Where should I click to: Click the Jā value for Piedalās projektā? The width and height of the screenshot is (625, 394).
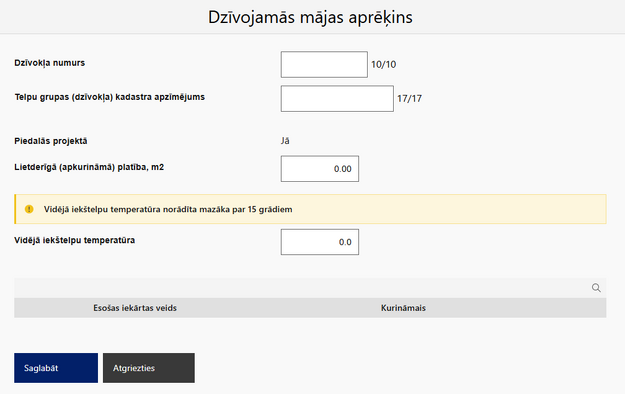285,141
